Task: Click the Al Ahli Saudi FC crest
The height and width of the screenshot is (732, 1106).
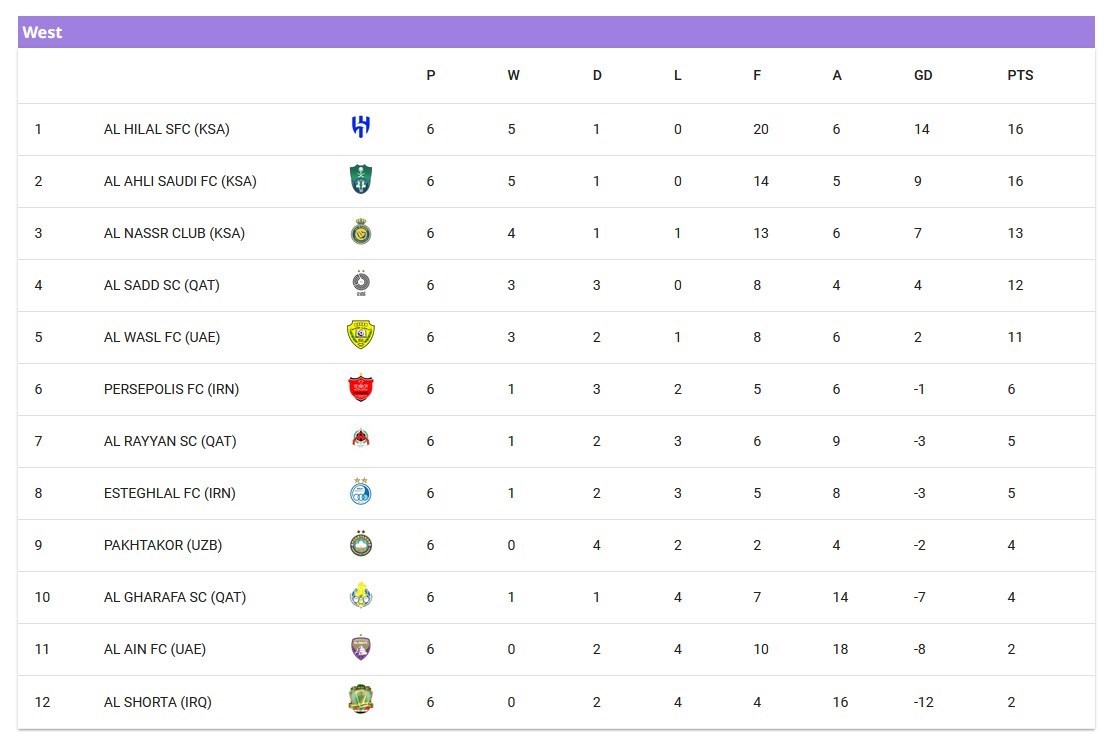Action: pyautogui.click(x=360, y=180)
